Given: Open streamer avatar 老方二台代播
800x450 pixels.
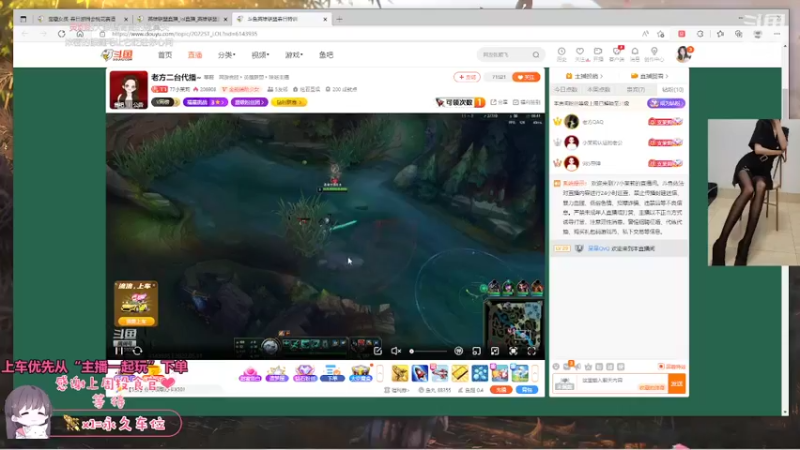Looking at the screenshot, I should click(129, 90).
